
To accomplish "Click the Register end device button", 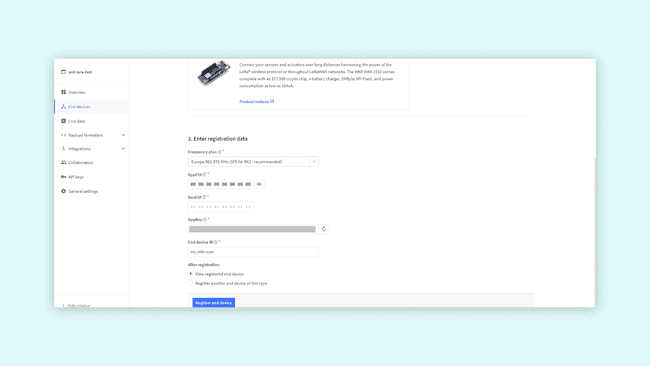I will (213, 303).
